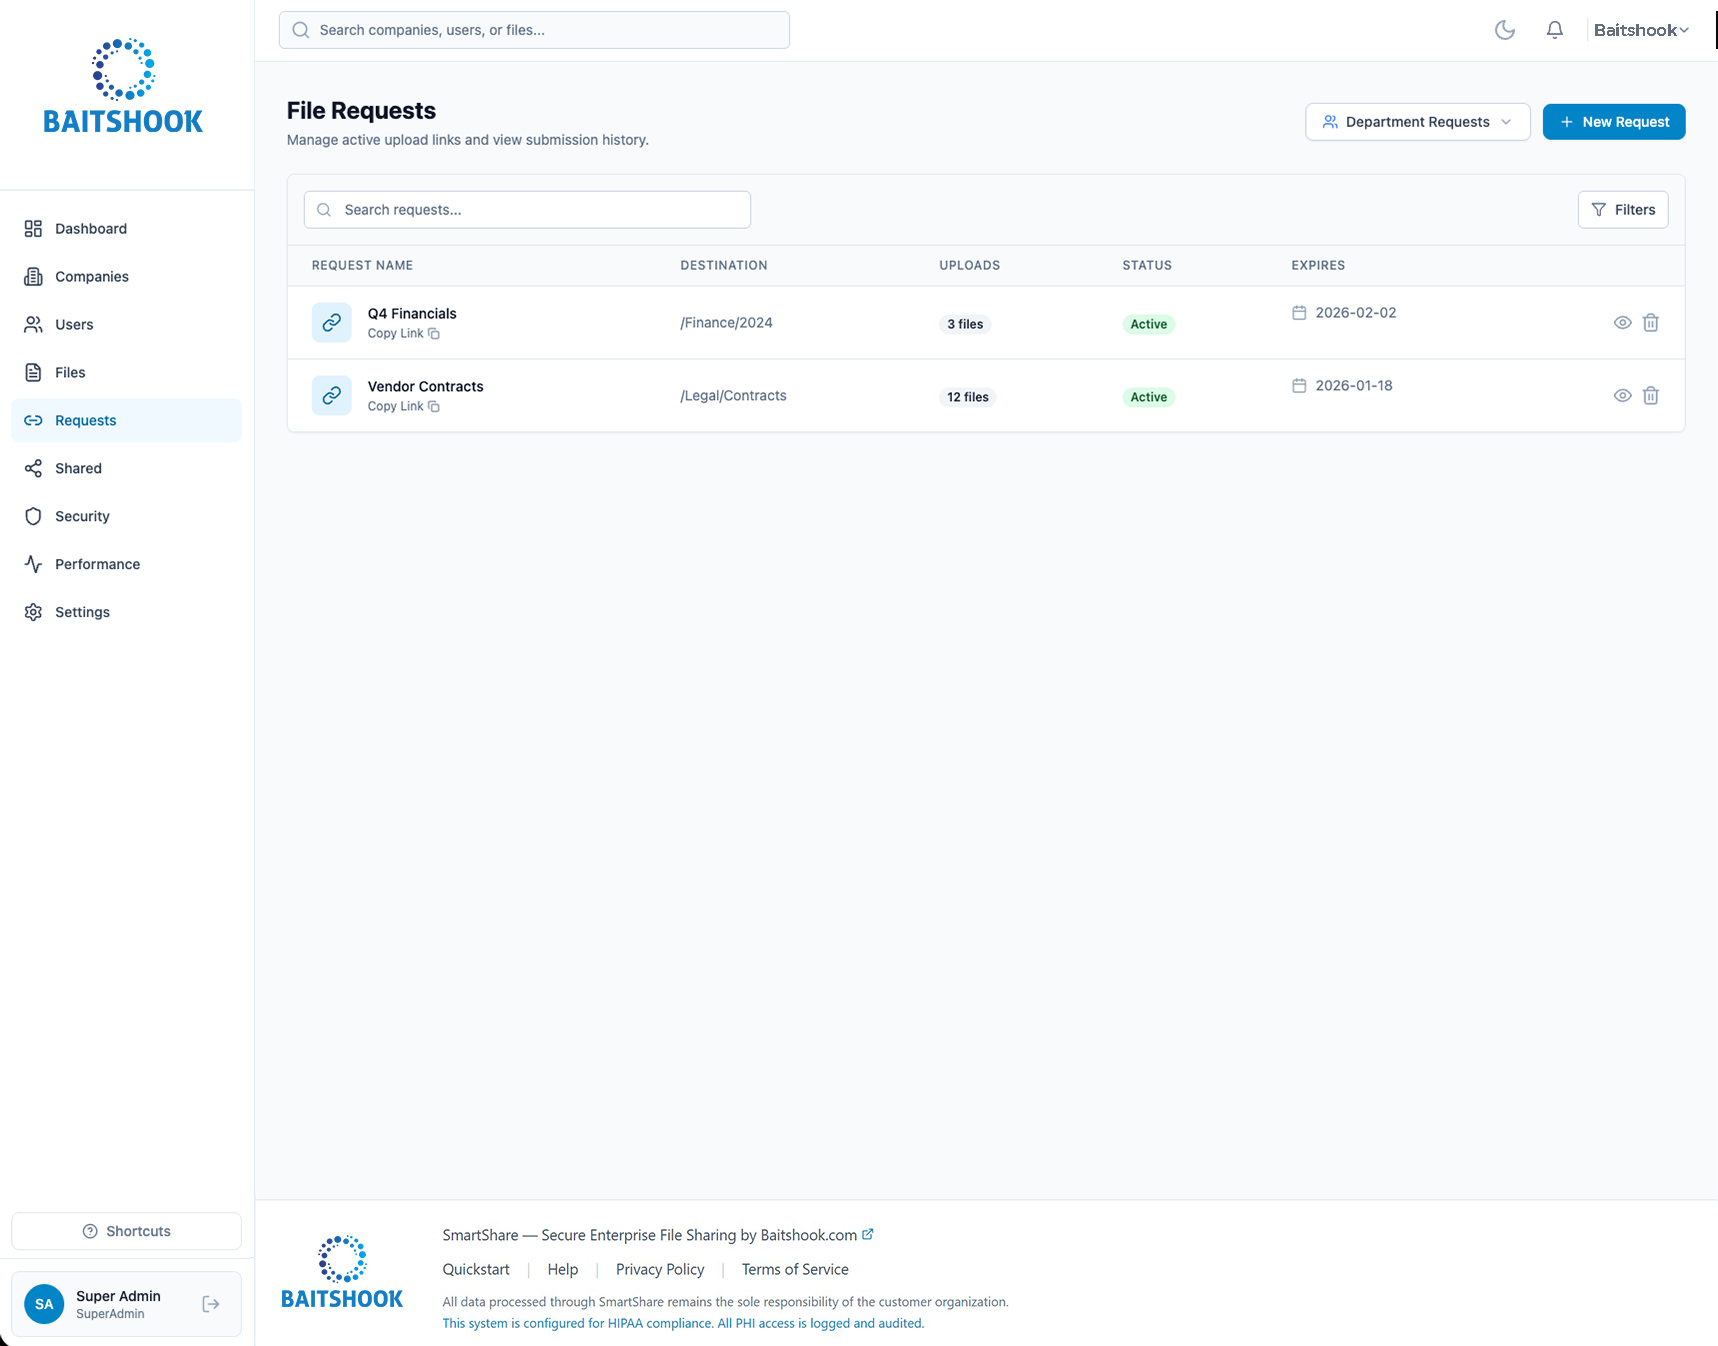Open Performance from the sidebar
This screenshot has height=1346, width=1718.
coord(97,564)
